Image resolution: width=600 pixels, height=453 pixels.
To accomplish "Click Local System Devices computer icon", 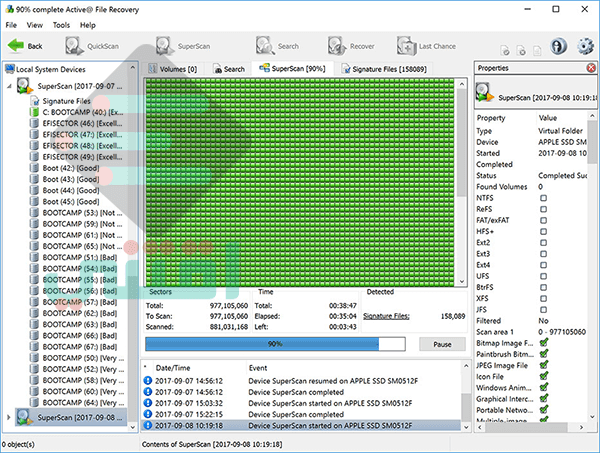I will click(x=10, y=69).
